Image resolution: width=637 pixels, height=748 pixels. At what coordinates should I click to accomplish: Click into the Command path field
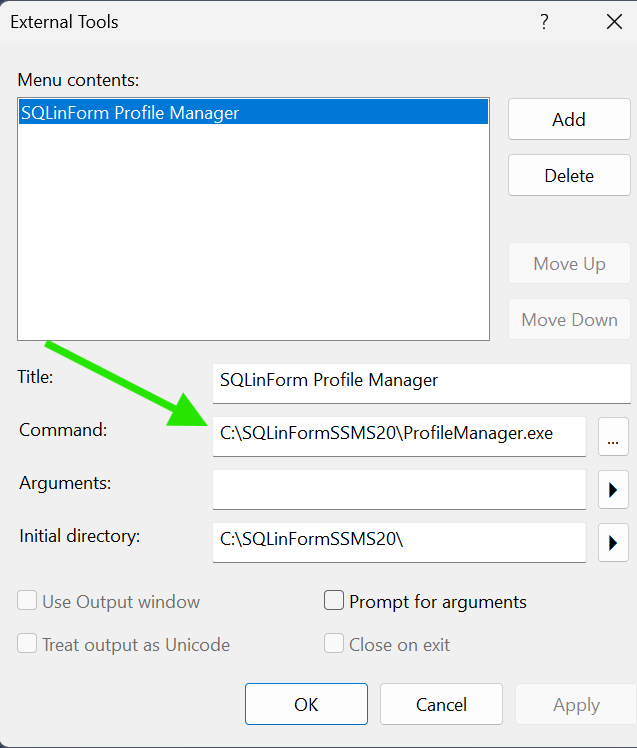(x=399, y=436)
